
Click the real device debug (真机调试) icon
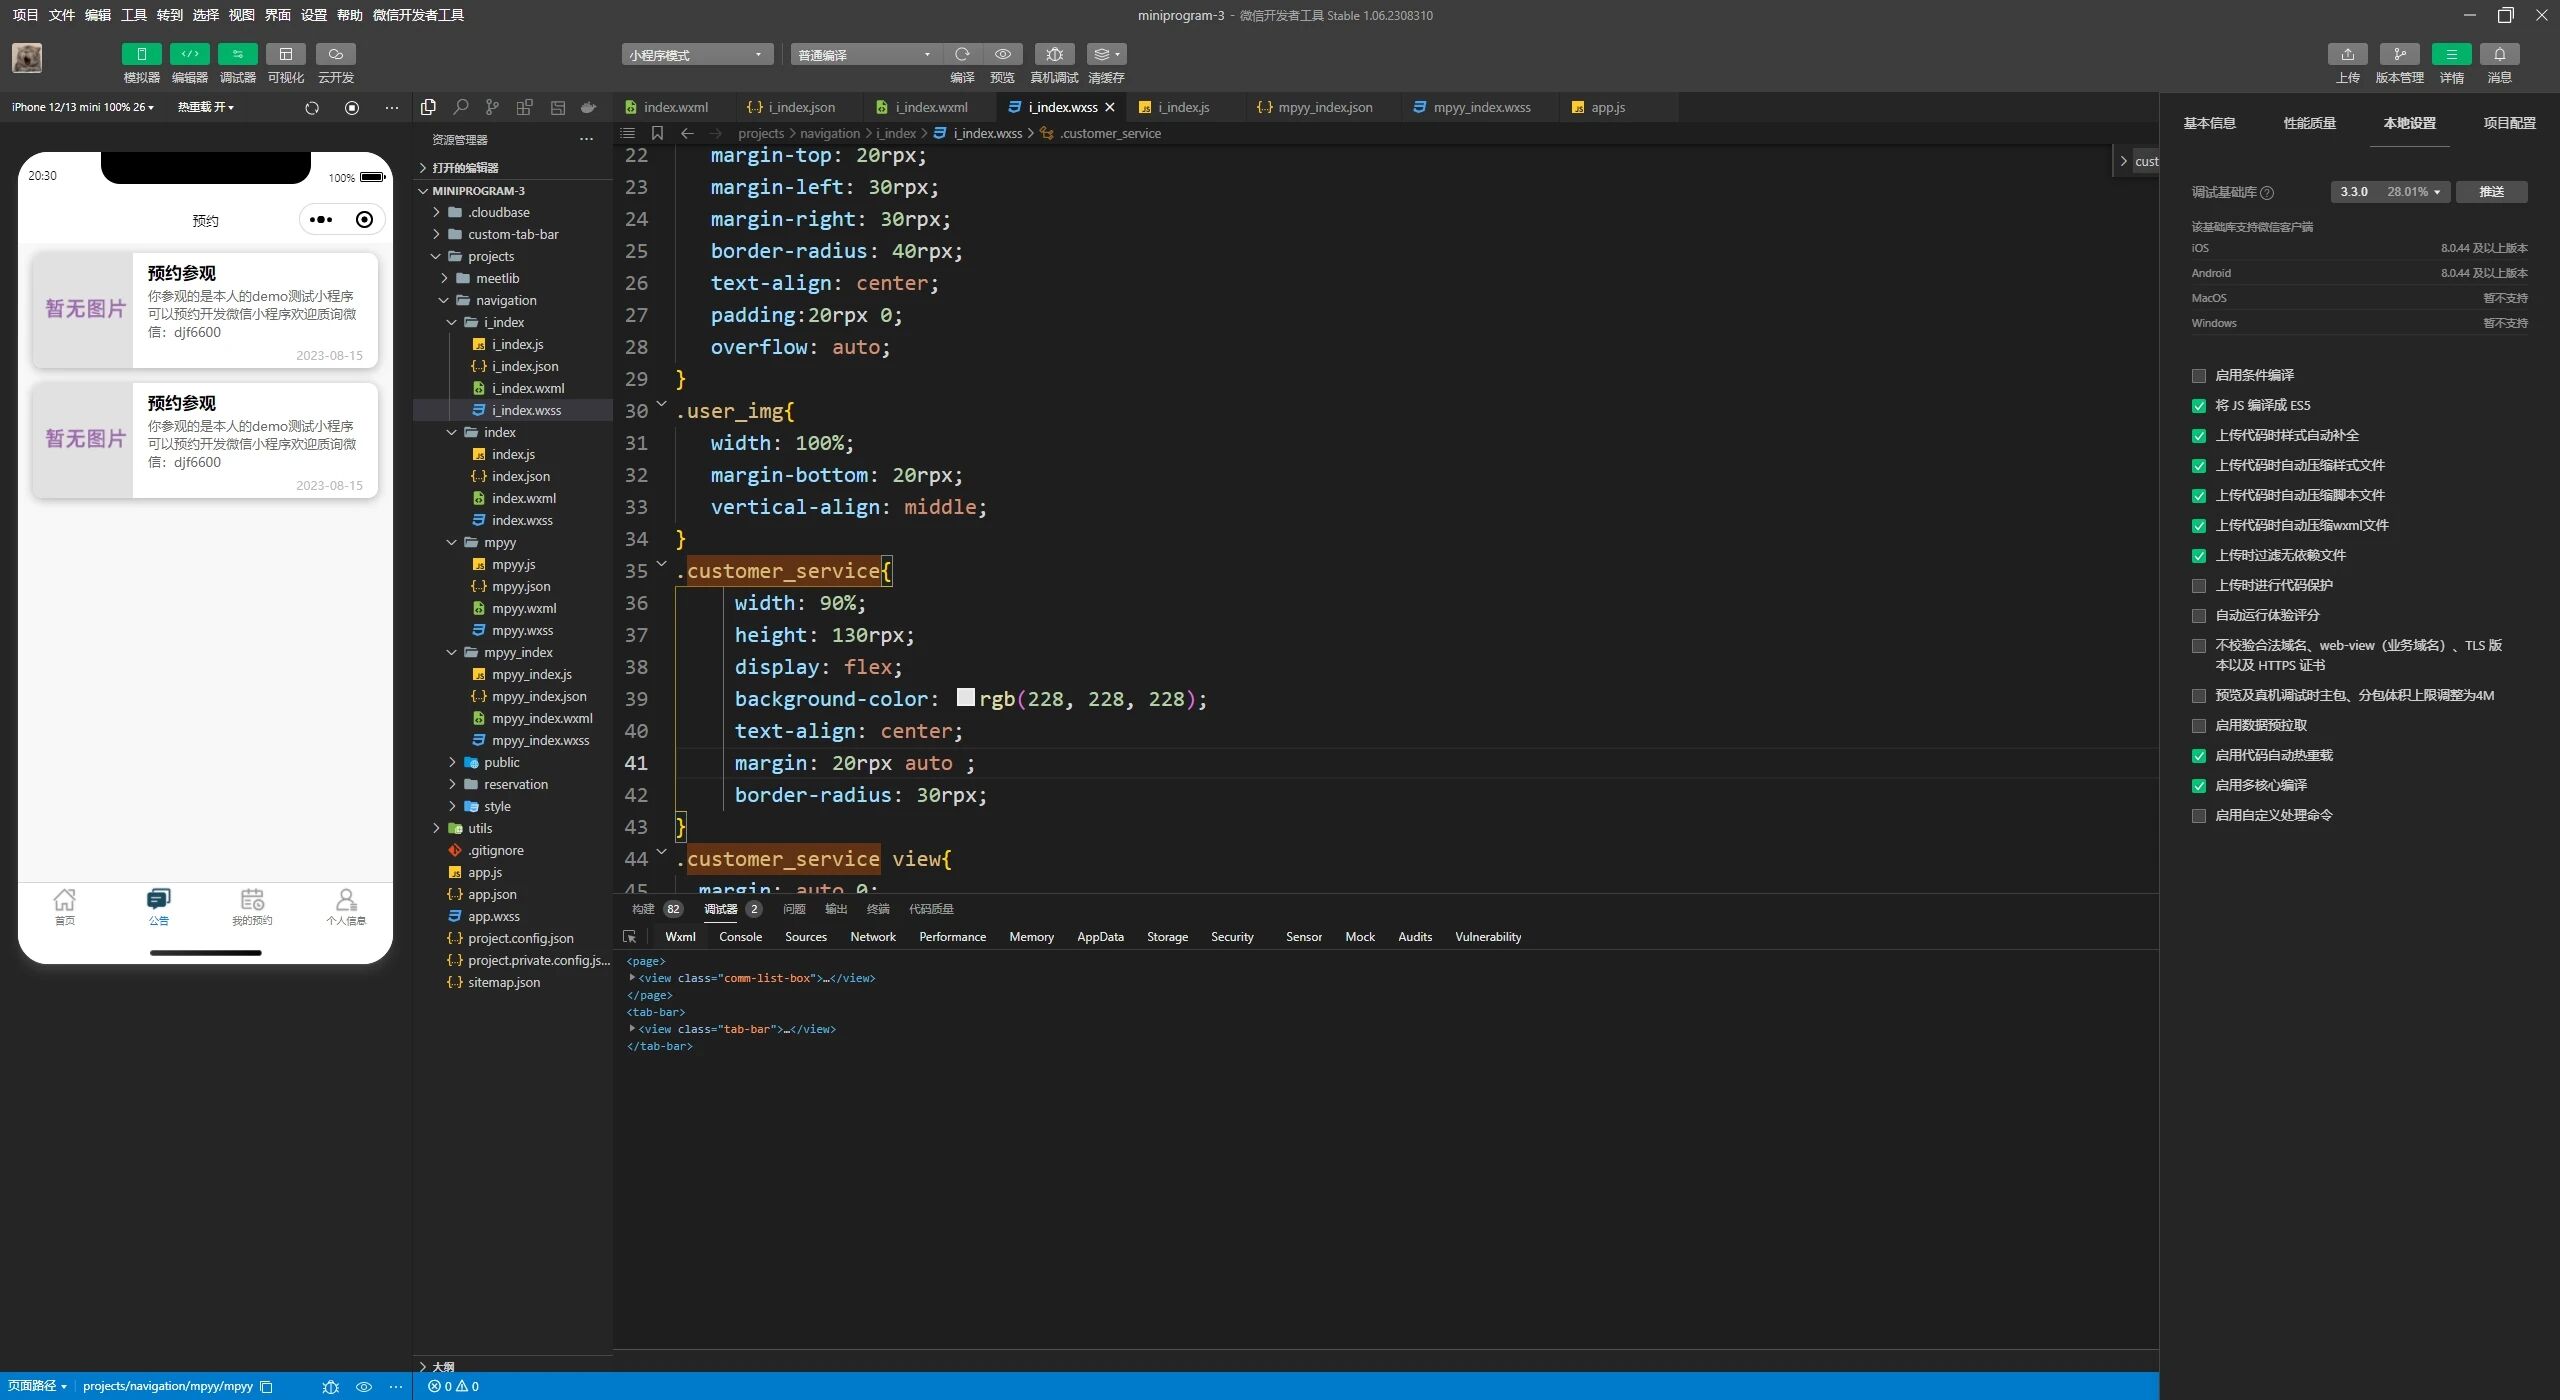click(1054, 54)
